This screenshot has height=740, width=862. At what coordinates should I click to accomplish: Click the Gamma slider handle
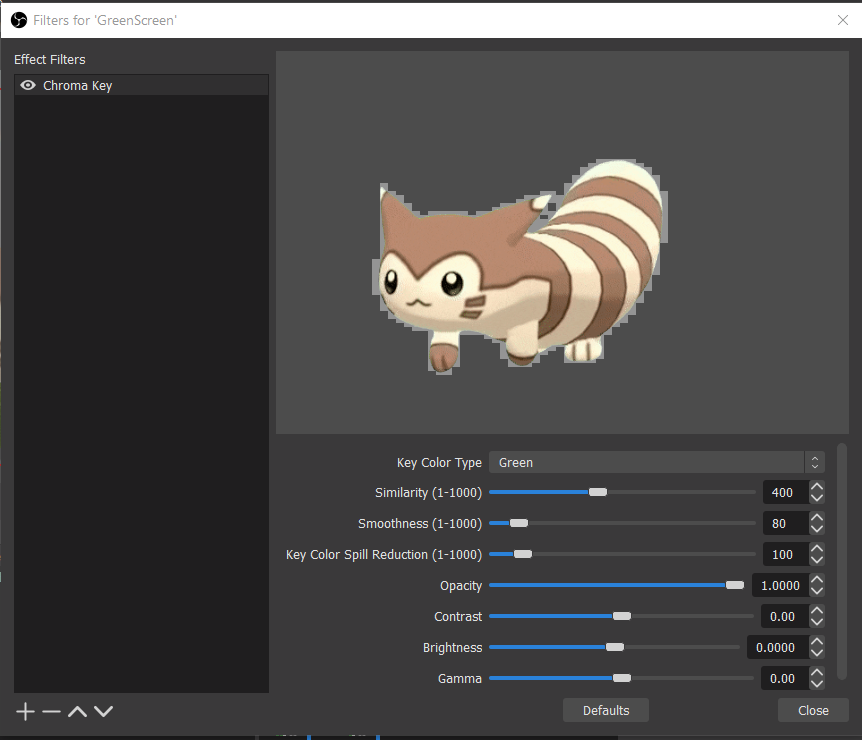coord(622,678)
